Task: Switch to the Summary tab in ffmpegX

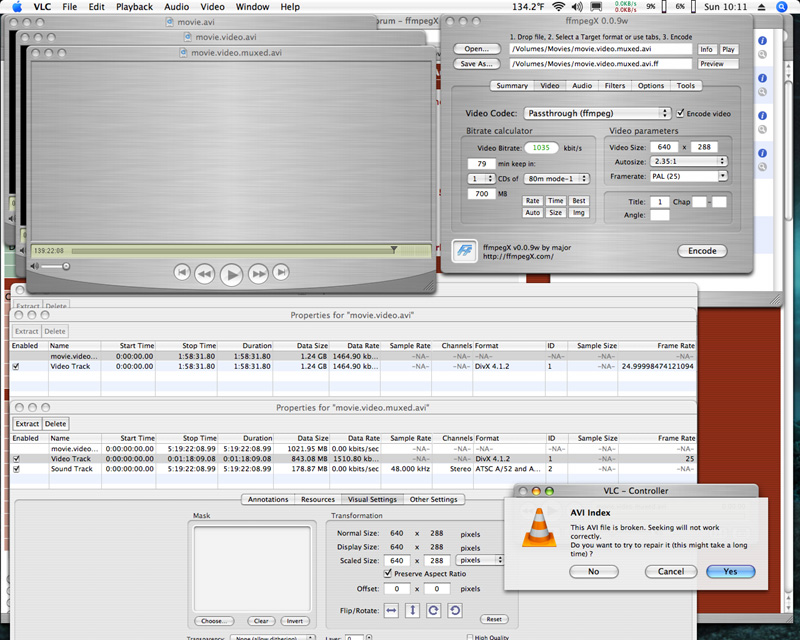Action: (512, 86)
